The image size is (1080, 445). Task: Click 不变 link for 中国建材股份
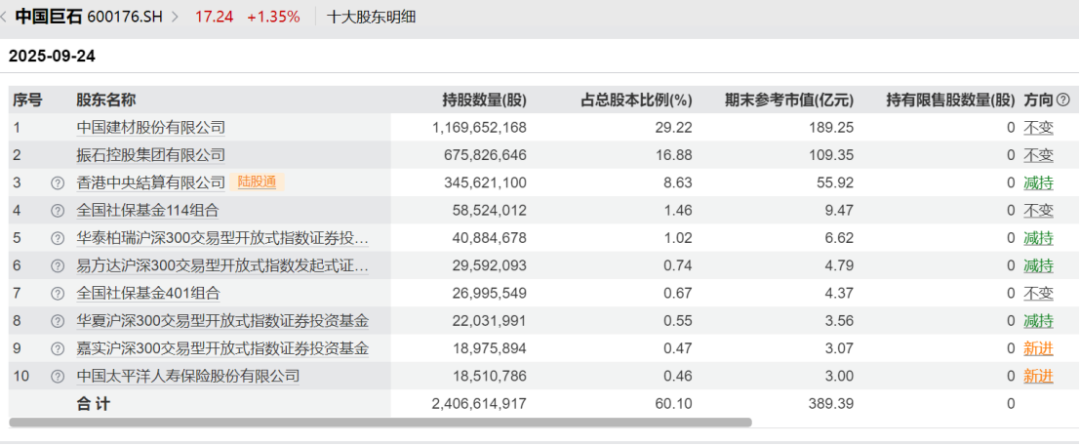click(1038, 127)
